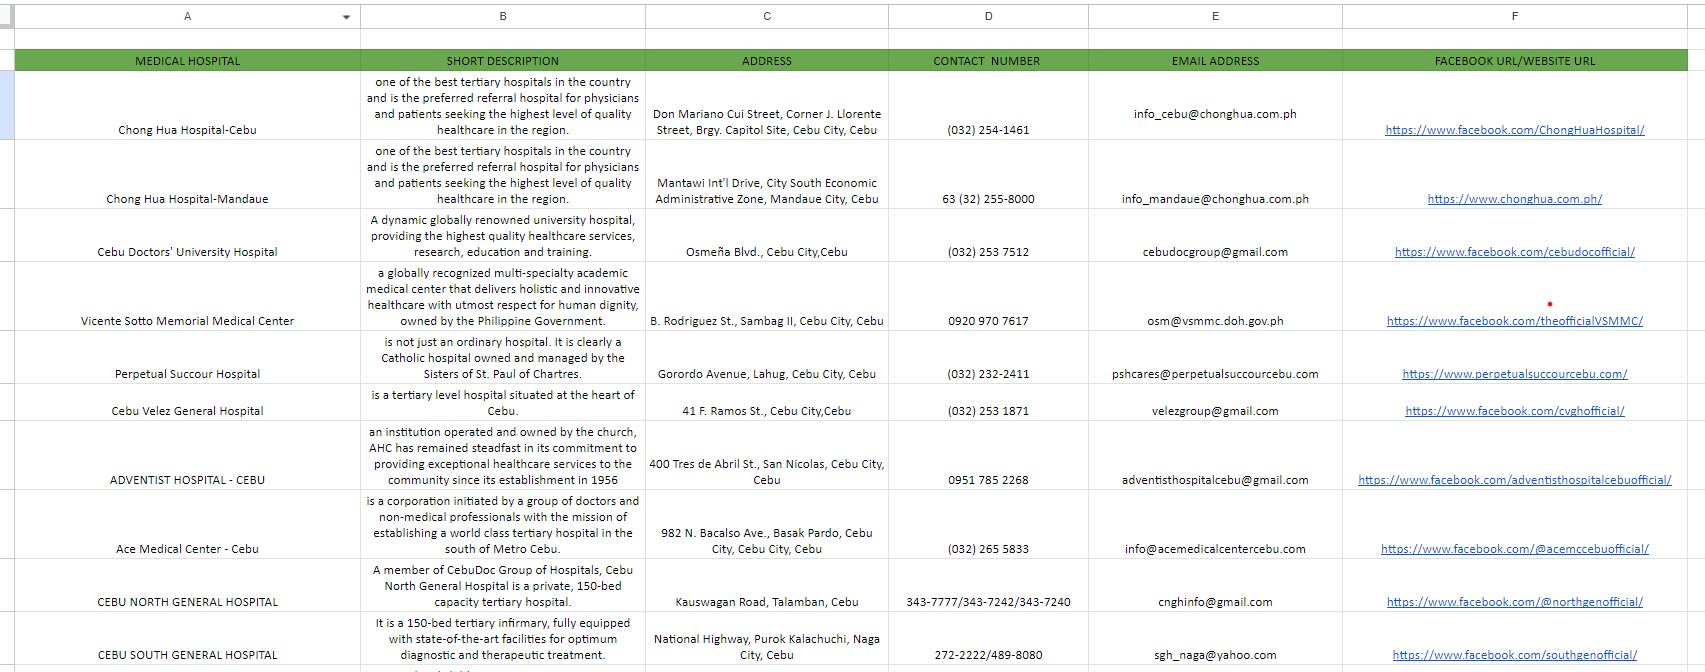
Task: Select the 0951 785 2268 contact cell
Action: coord(988,456)
